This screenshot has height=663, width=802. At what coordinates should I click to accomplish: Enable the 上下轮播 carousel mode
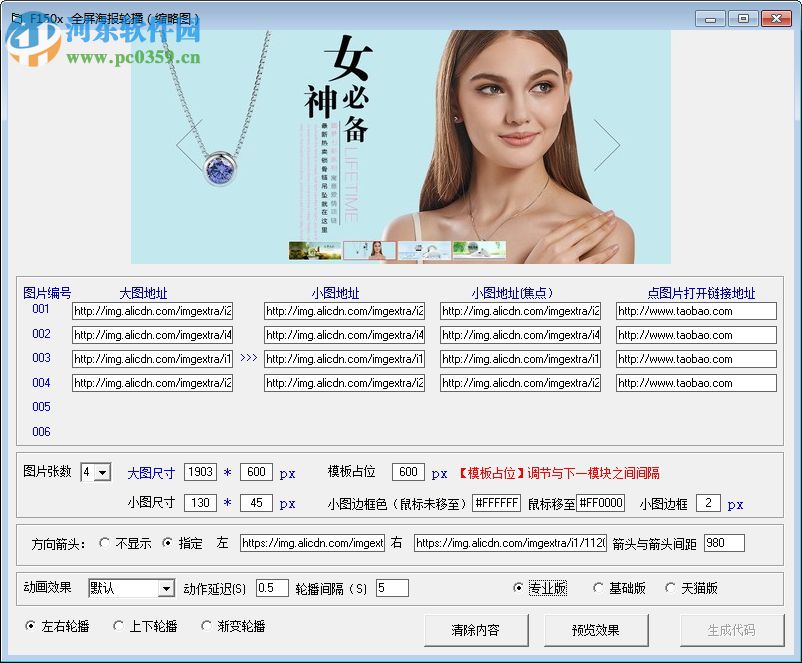tap(119, 626)
